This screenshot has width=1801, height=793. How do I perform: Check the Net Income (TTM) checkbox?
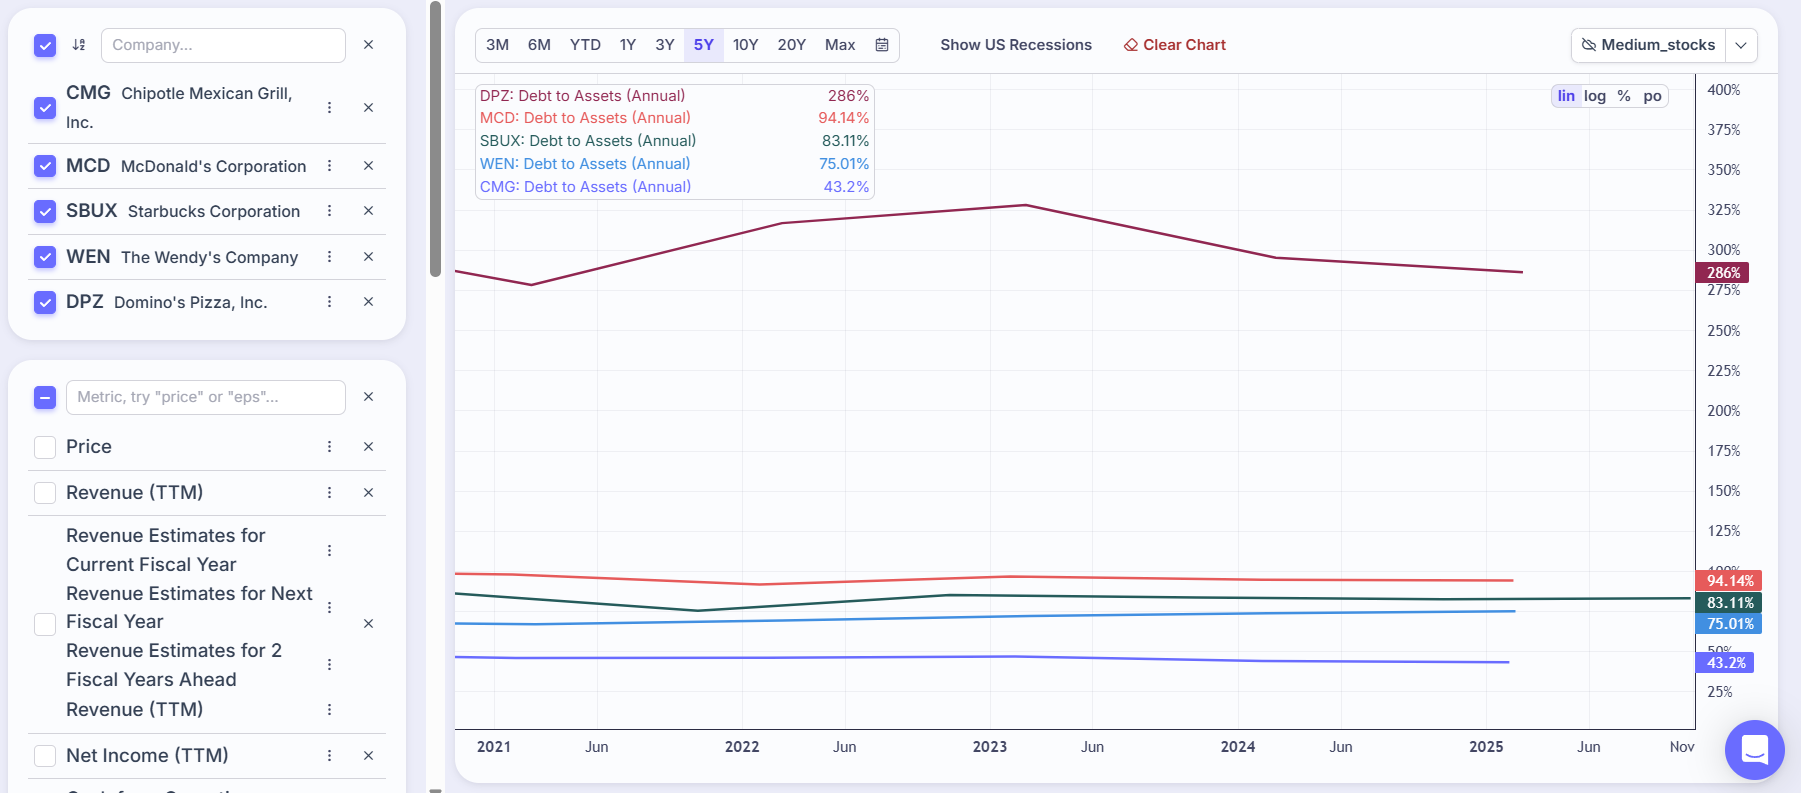[45, 756]
